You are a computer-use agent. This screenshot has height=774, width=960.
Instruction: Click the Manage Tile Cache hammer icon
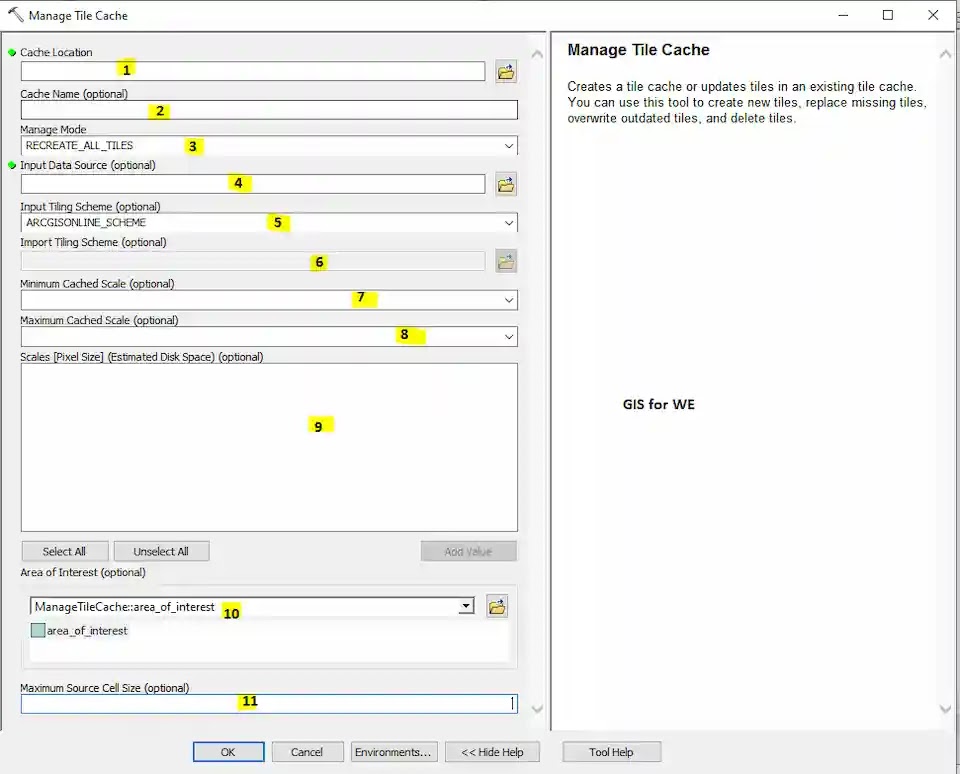(x=15, y=15)
